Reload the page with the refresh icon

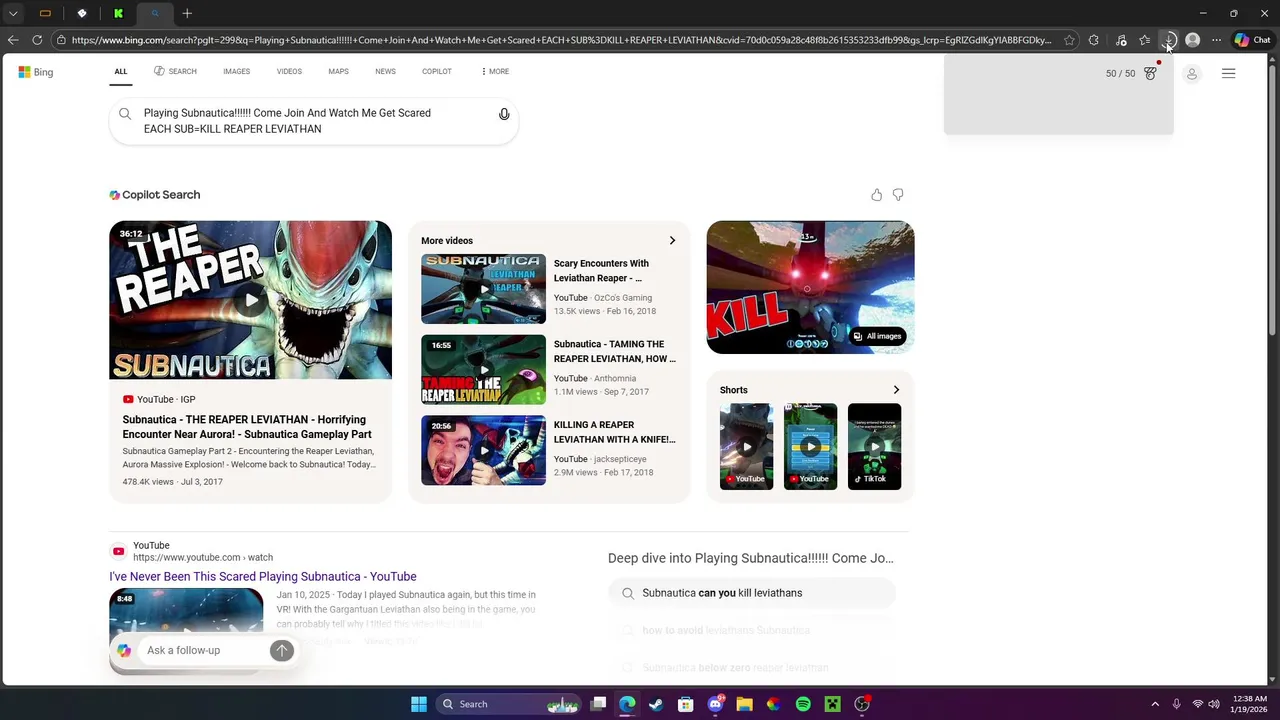click(x=37, y=40)
